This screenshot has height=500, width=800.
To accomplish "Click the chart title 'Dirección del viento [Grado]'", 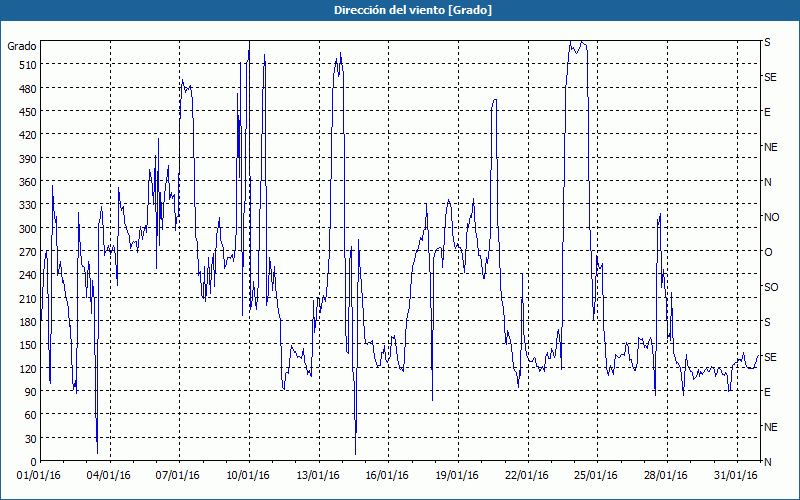I will coord(413,10).
